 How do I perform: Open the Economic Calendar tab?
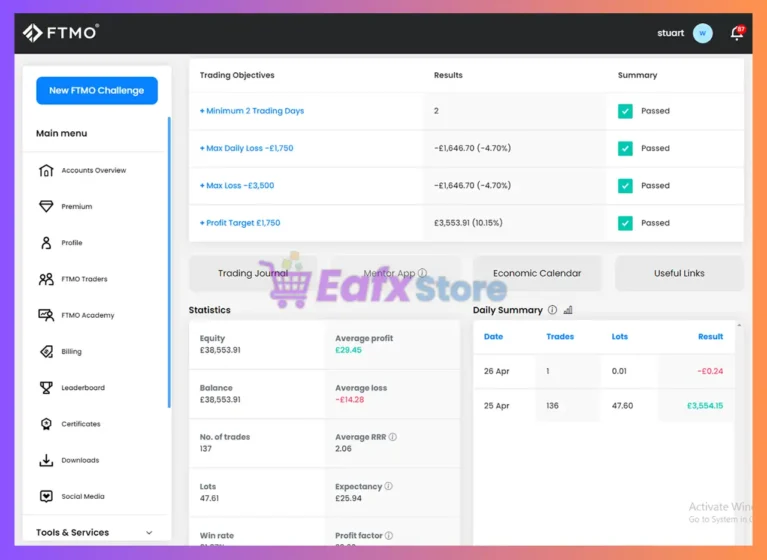[537, 273]
